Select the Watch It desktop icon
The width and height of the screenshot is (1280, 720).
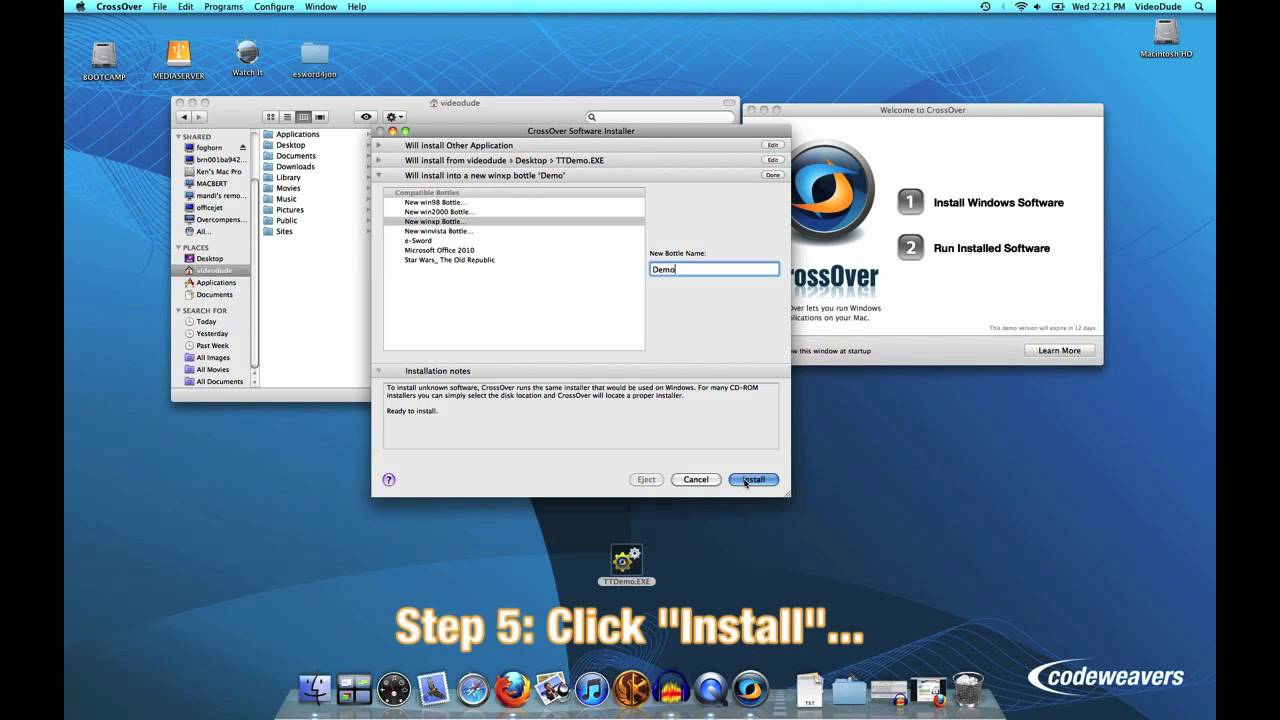coord(247,58)
